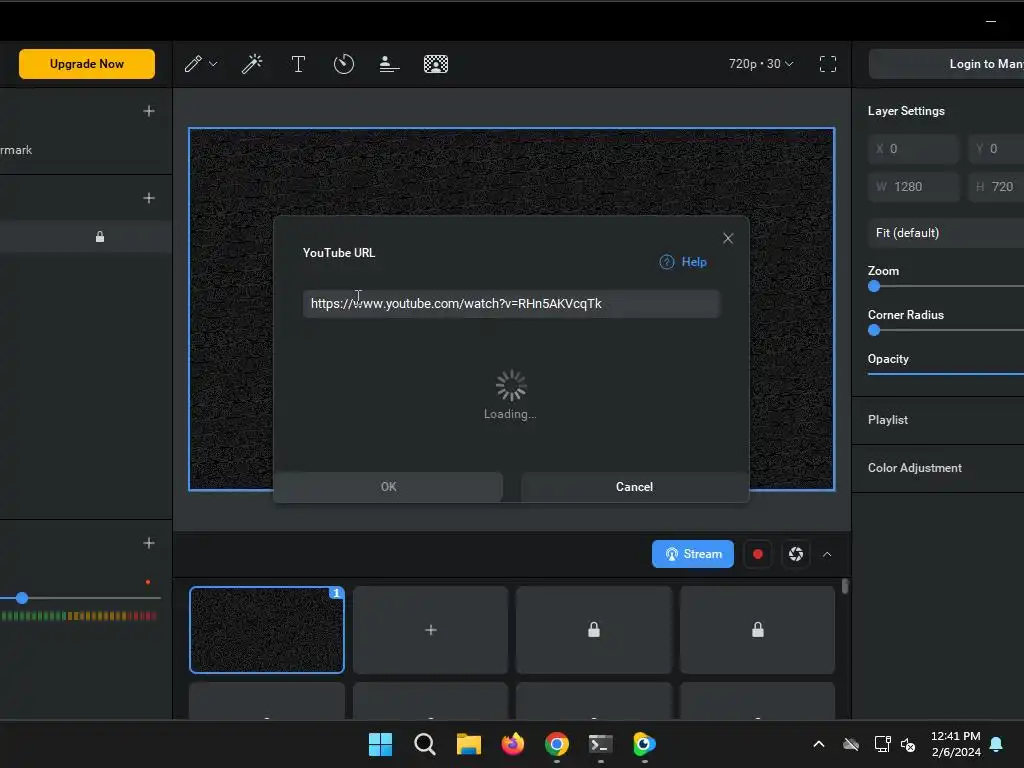The image size is (1024, 768).
Task: Click the ManyCam taskbar icon
Action: [644, 744]
